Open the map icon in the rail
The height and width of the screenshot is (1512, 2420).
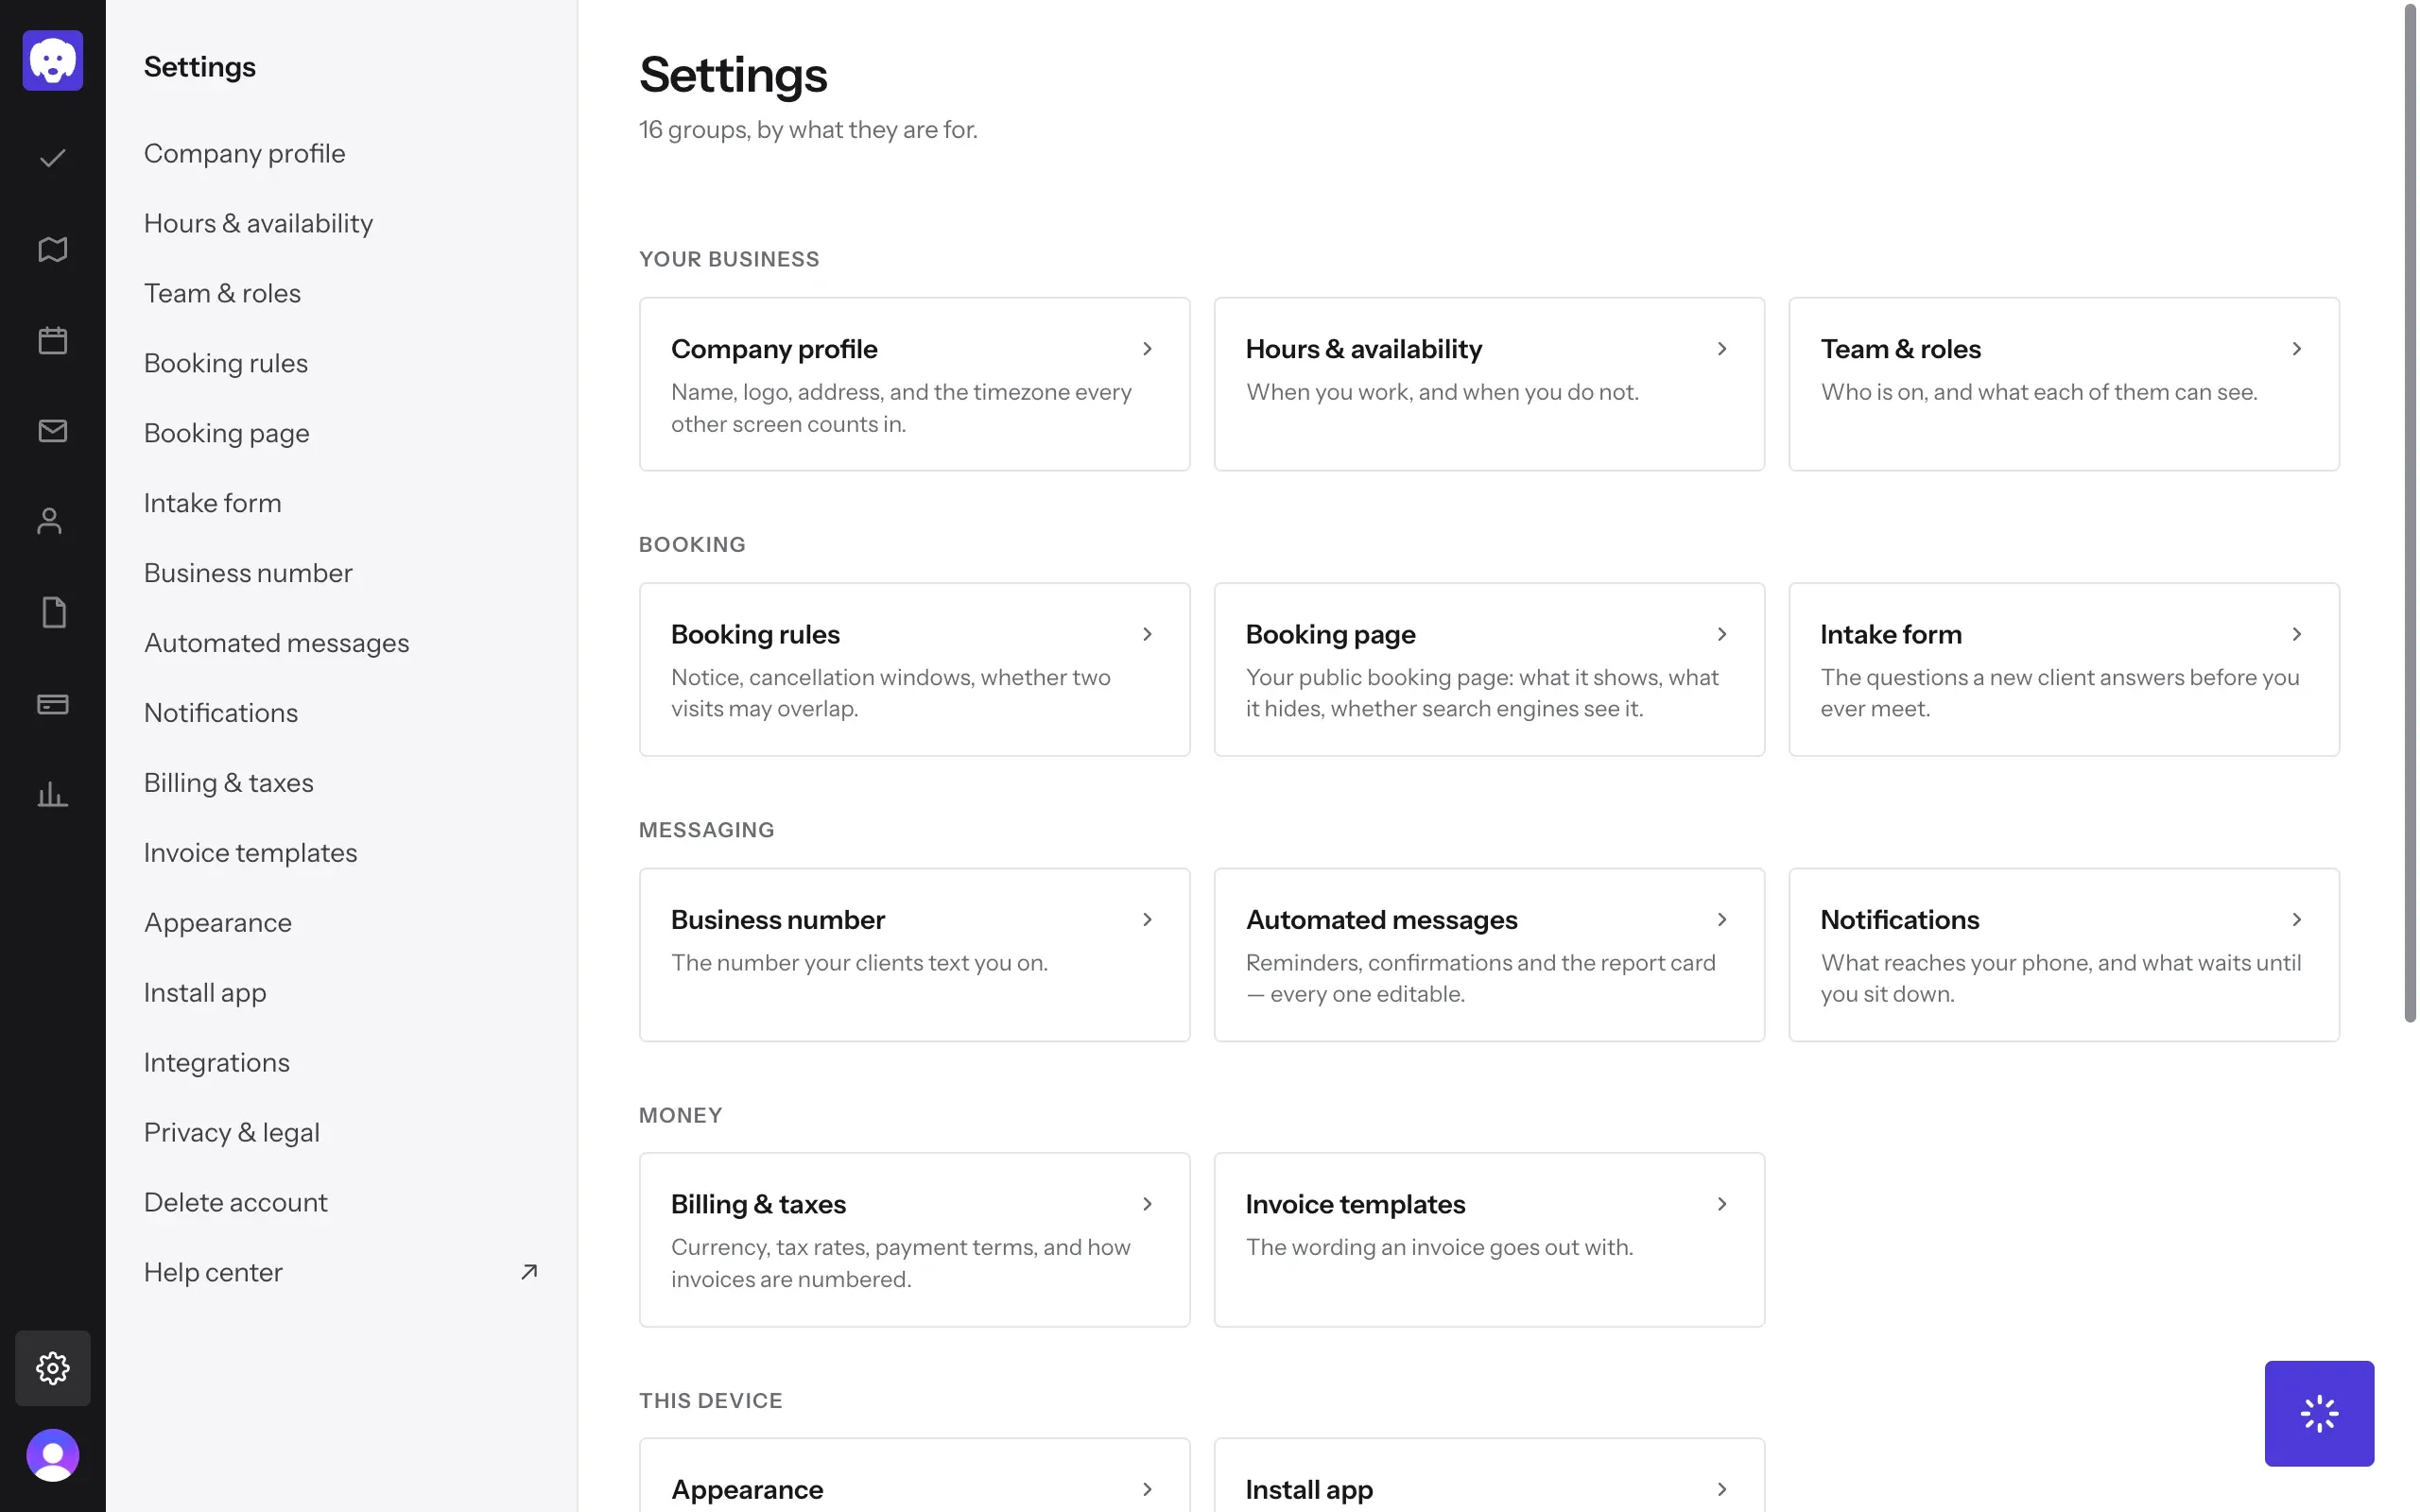(53, 249)
